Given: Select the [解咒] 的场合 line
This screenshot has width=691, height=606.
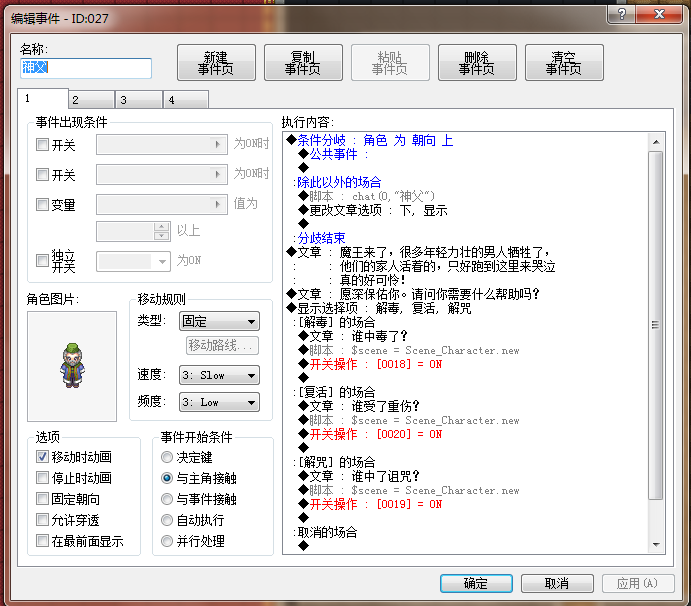Looking at the screenshot, I should [x=334, y=462].
